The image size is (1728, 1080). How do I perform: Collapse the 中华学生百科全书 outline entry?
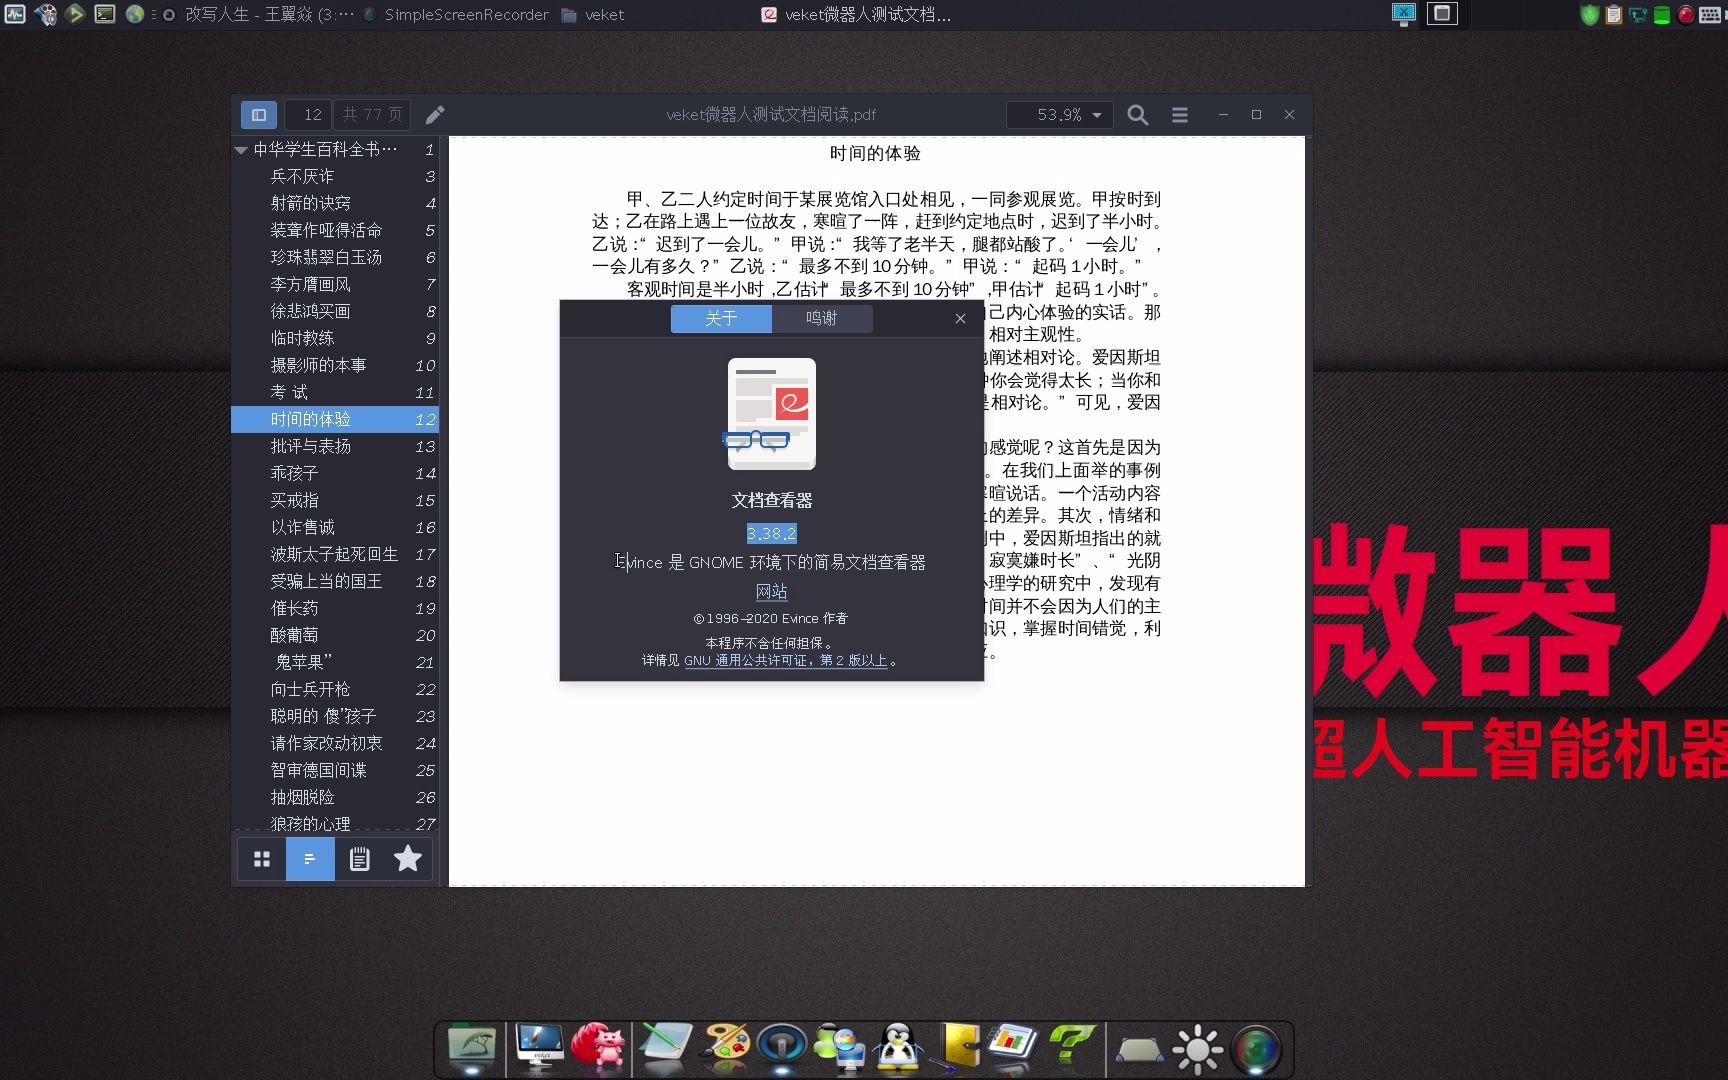point(240,149)
